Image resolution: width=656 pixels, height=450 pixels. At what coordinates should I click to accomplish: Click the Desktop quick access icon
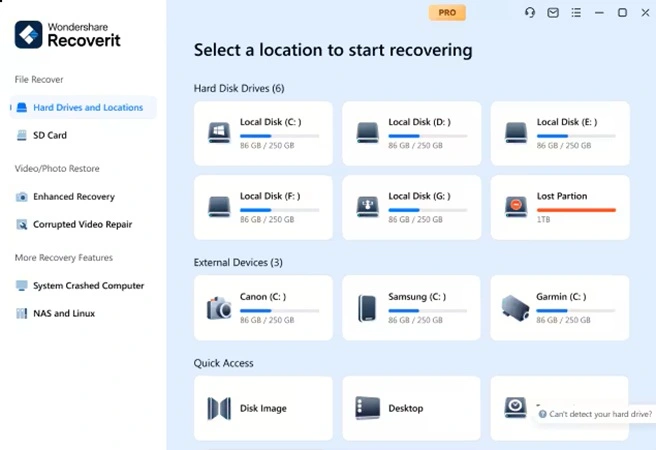[367, 408]
